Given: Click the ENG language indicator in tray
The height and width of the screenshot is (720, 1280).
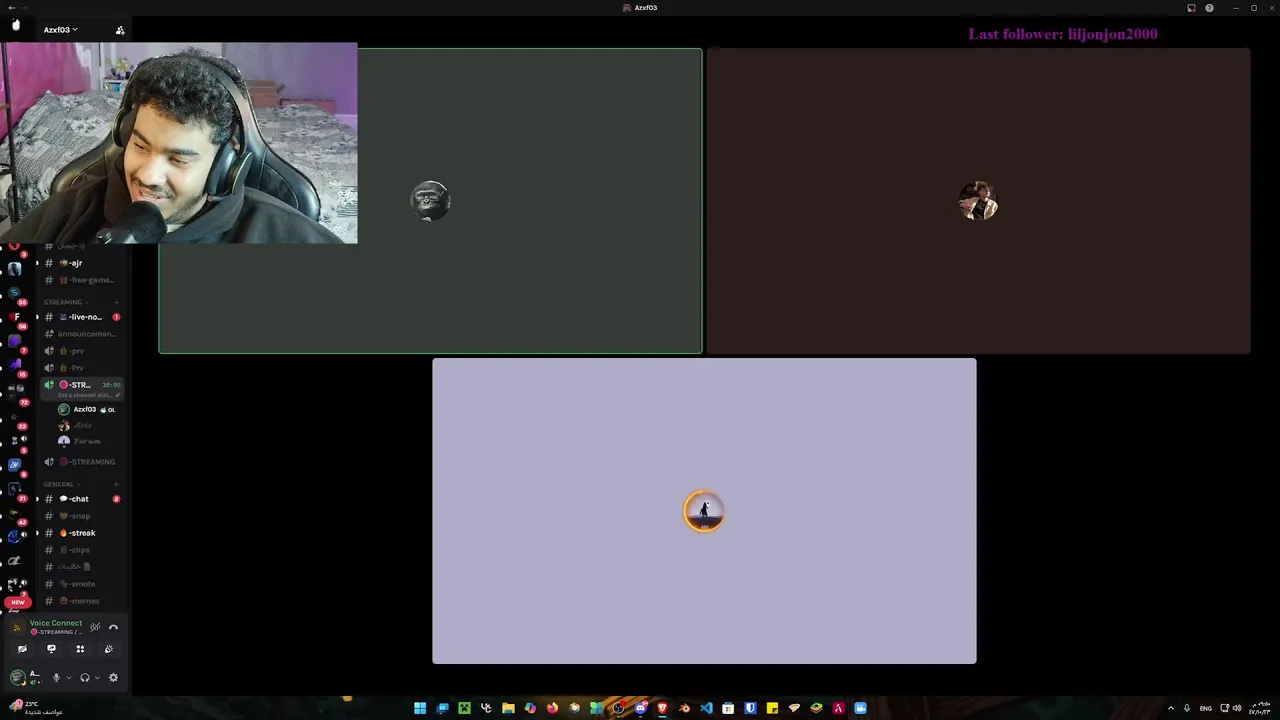Looking at the screenshot, I should point(1206,708).
